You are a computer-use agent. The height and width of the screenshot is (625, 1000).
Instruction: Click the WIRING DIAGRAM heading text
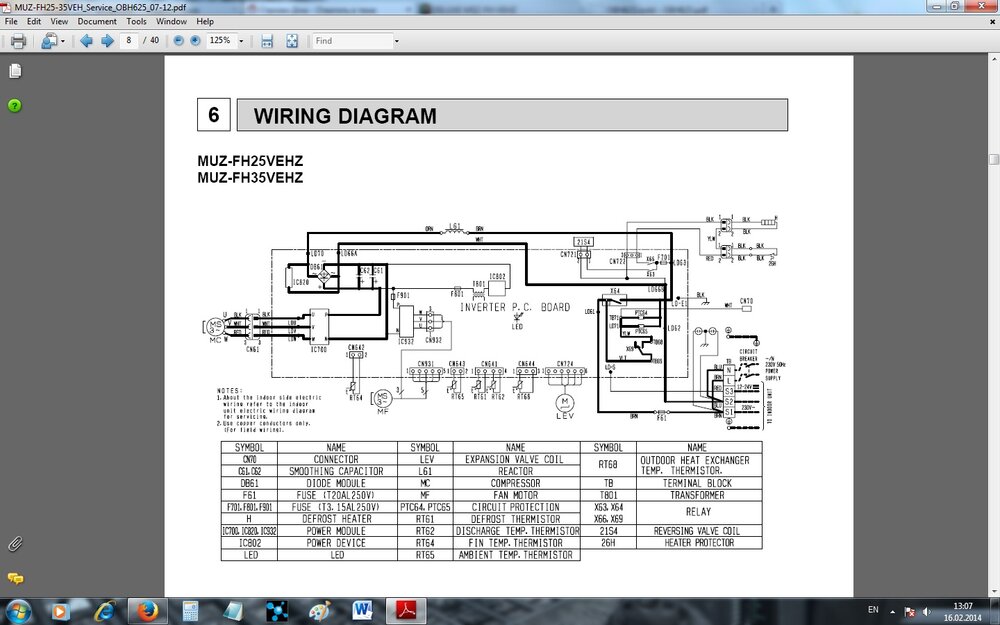(345, 116)
